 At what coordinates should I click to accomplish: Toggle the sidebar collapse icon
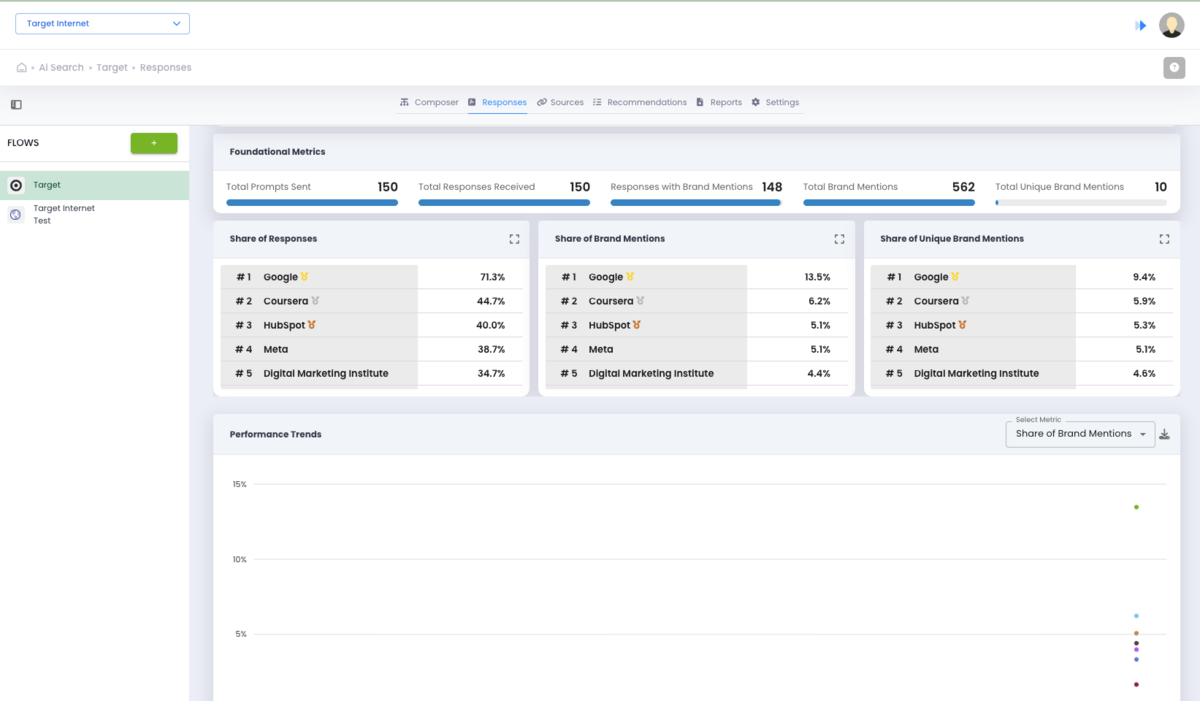16,104
